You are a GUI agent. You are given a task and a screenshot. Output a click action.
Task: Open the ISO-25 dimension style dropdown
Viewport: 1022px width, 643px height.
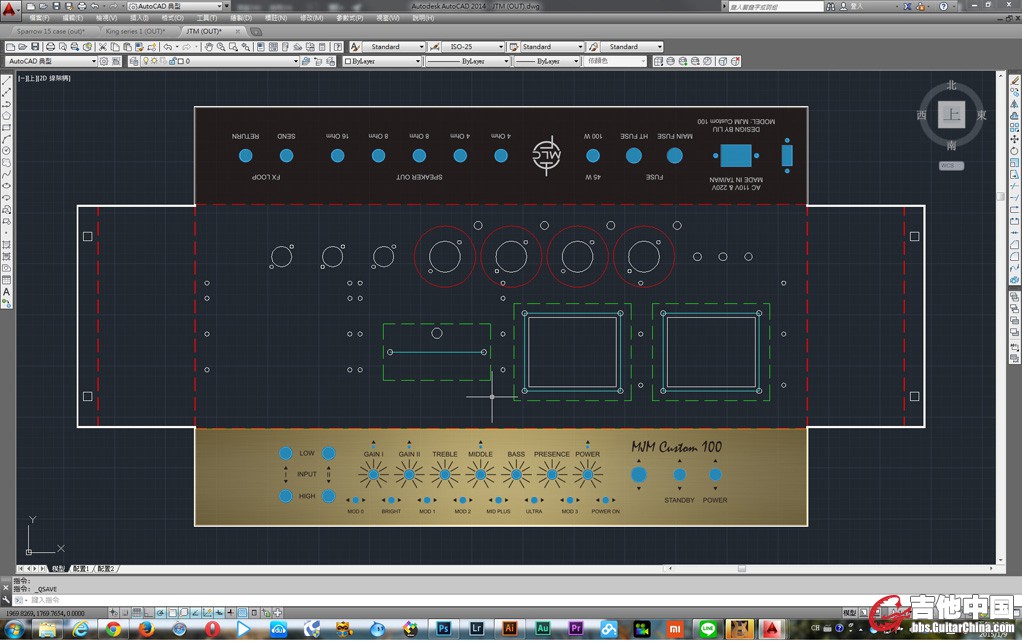point(463,46)
